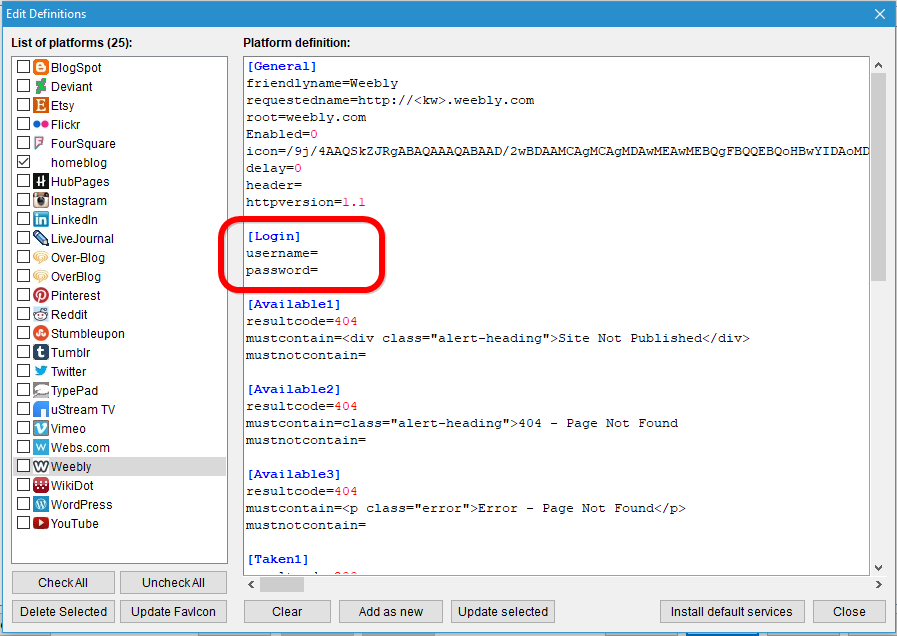Click the vertical scrollbar thumb
This screenshot has height=636, width=897.
(878, 177)
